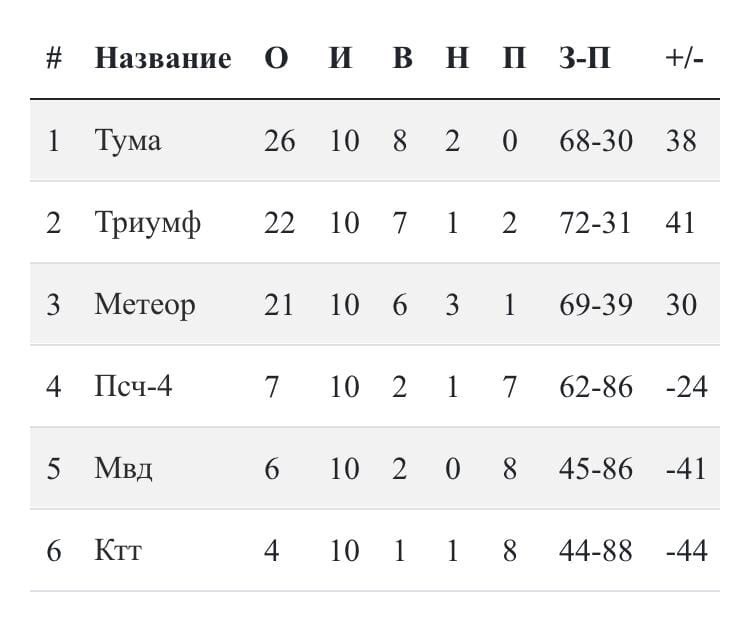Select Метеор's 69-39 goal record
This screenshot has height=620, width=750.
[596, 305]
